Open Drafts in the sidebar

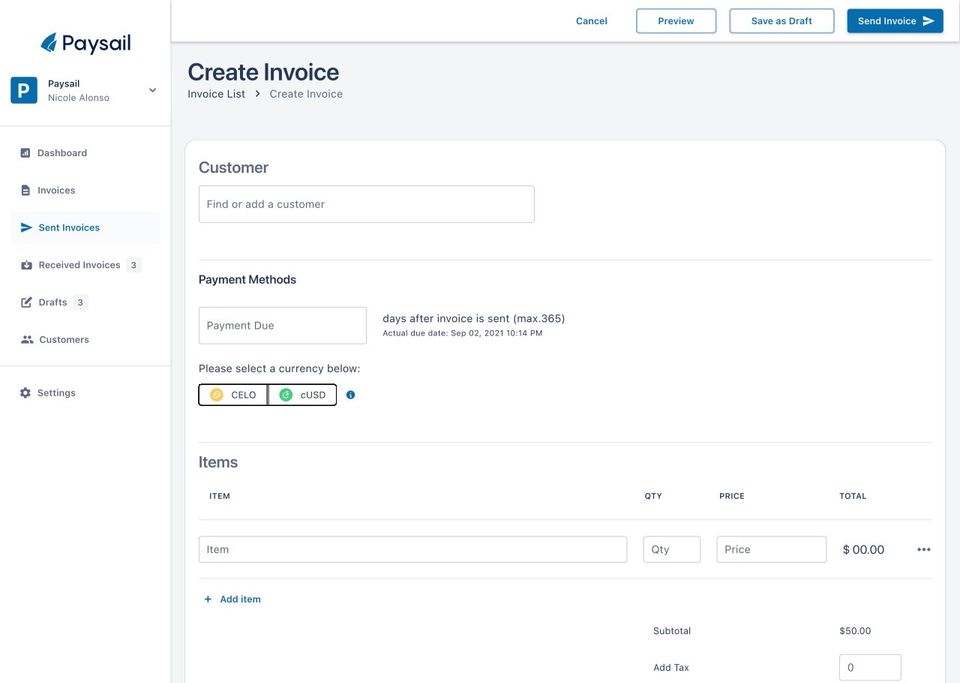(85, 302)
